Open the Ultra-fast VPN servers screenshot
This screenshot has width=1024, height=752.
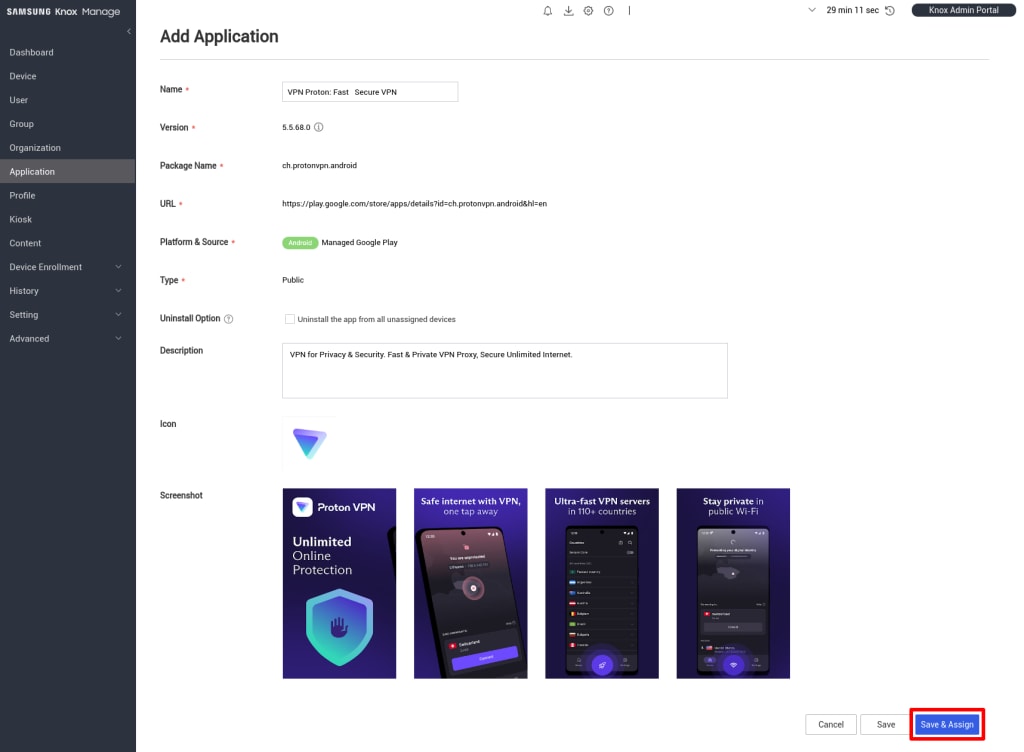point(601,583)
